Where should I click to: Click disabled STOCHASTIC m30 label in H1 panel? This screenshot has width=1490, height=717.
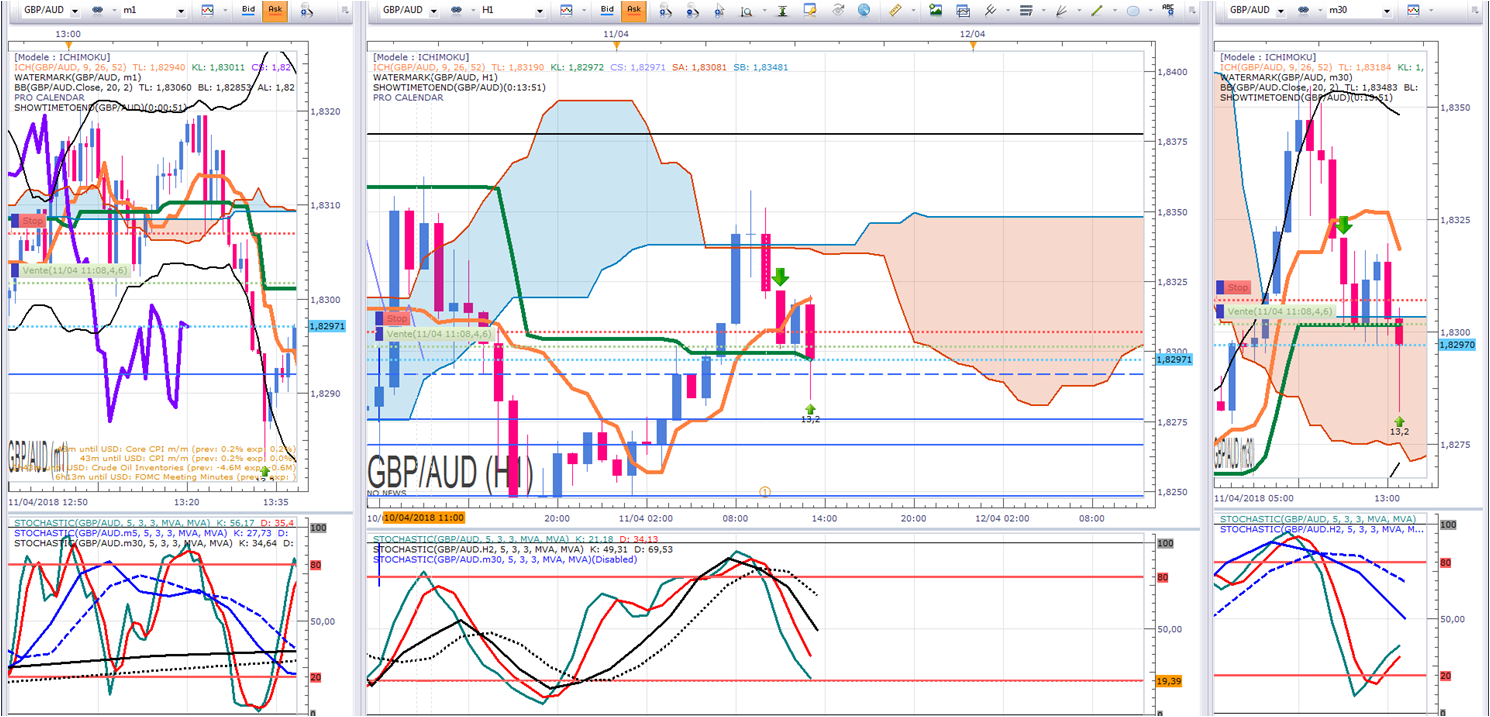pyautogui.click(x=504, y=559)
